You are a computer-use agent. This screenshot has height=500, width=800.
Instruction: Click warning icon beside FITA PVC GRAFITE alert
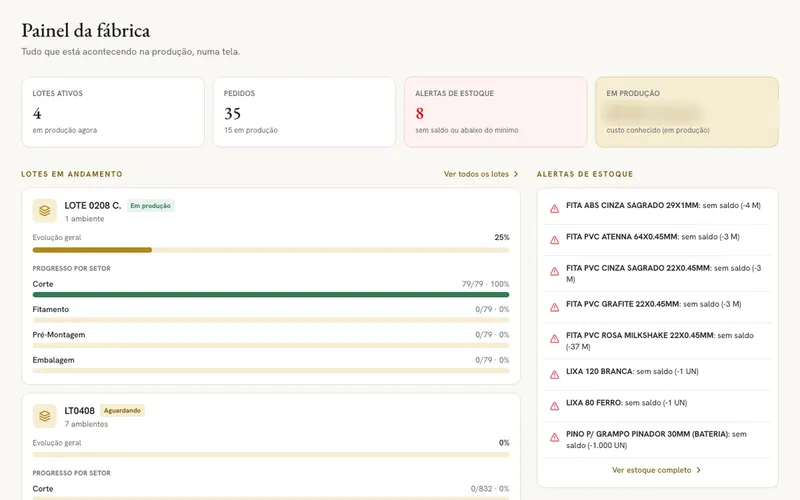point(554,307)
